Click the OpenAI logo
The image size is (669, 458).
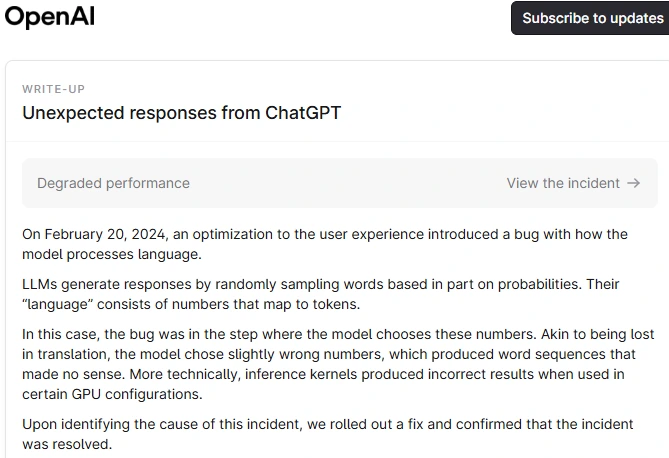point(50,17)
